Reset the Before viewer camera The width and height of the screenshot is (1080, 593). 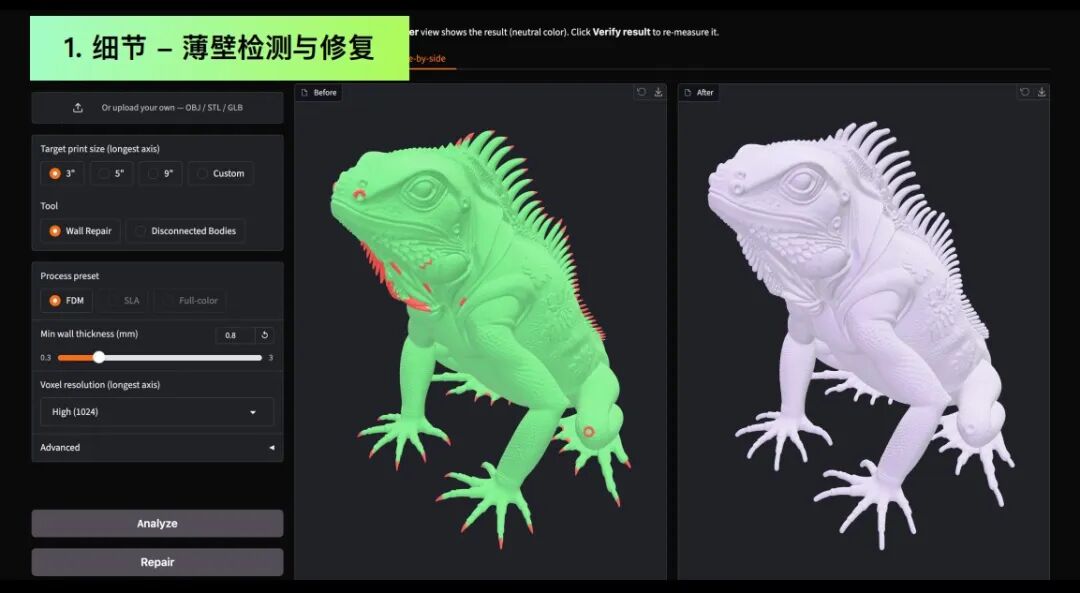(x=641, y=92)
